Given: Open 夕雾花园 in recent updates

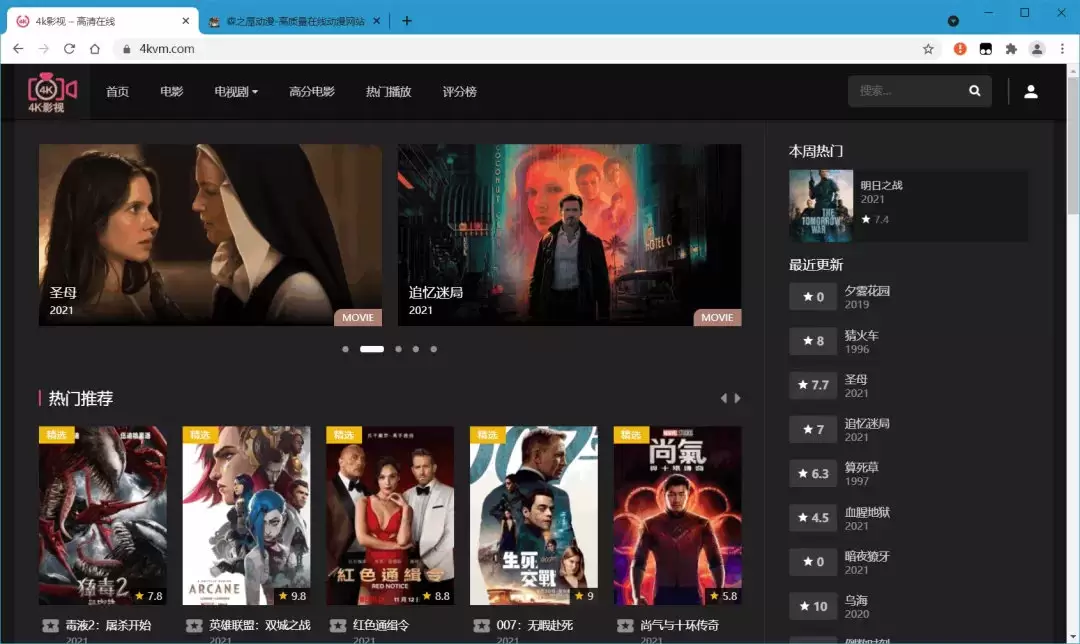Looking at the screenshot, I should pyautogui.click(x=867, y=291).
